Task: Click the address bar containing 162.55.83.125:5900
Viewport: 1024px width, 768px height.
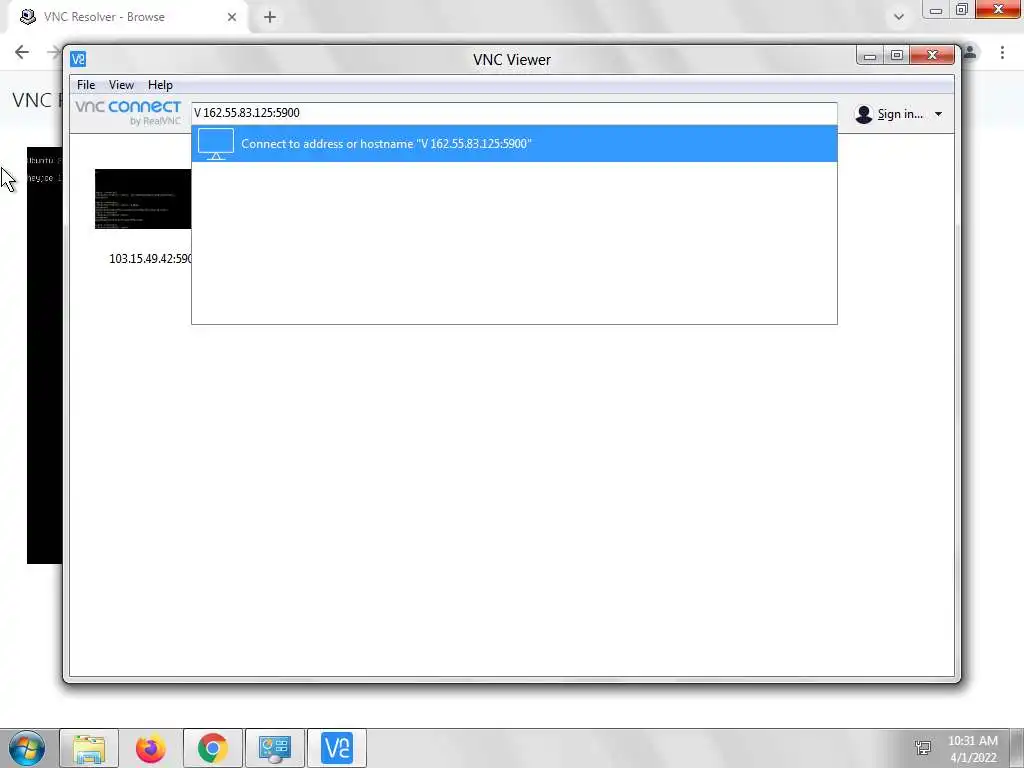Action: click(x=514, y=113)
